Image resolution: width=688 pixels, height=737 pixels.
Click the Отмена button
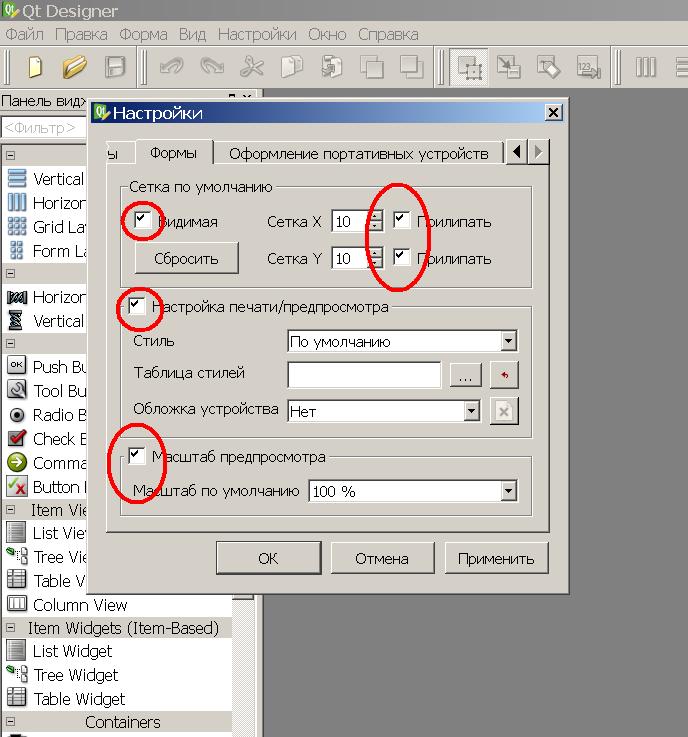pos(382,558)
